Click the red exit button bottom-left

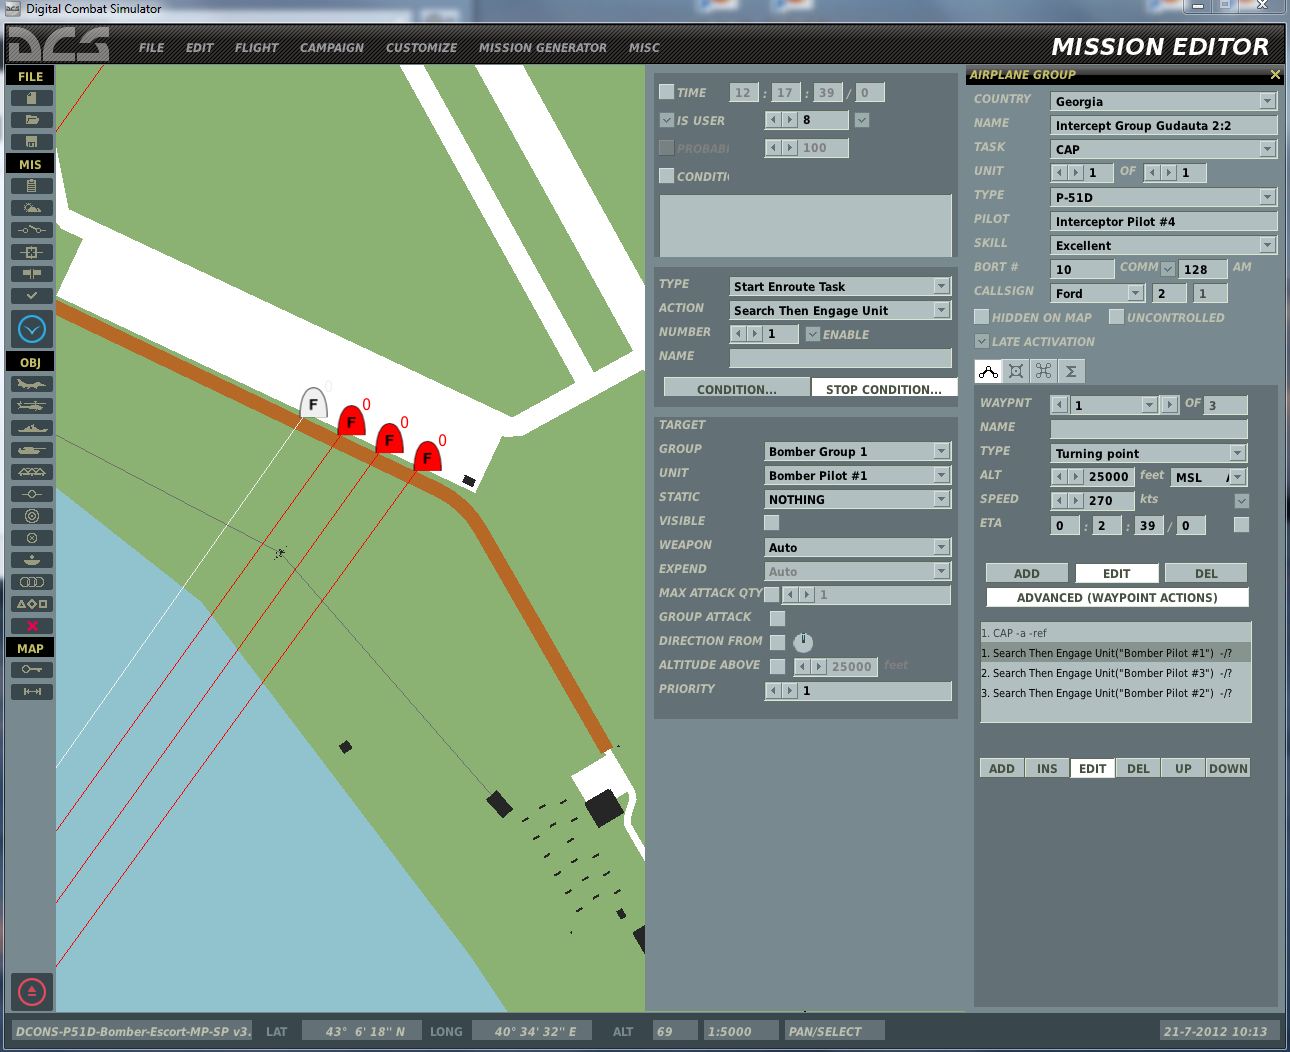tap(31, 992)
